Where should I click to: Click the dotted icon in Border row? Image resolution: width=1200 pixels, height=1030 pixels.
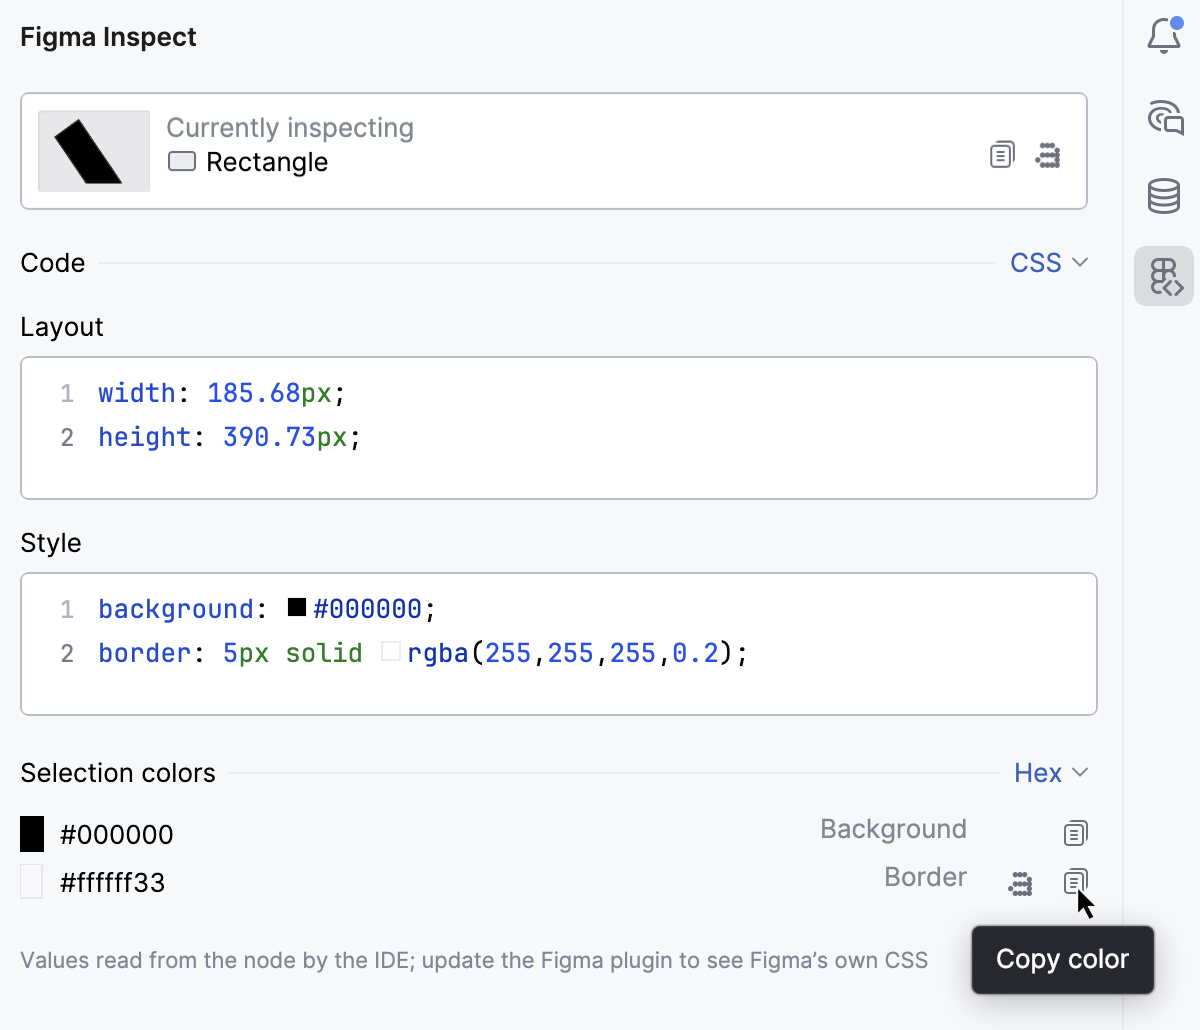[1020, 883]
